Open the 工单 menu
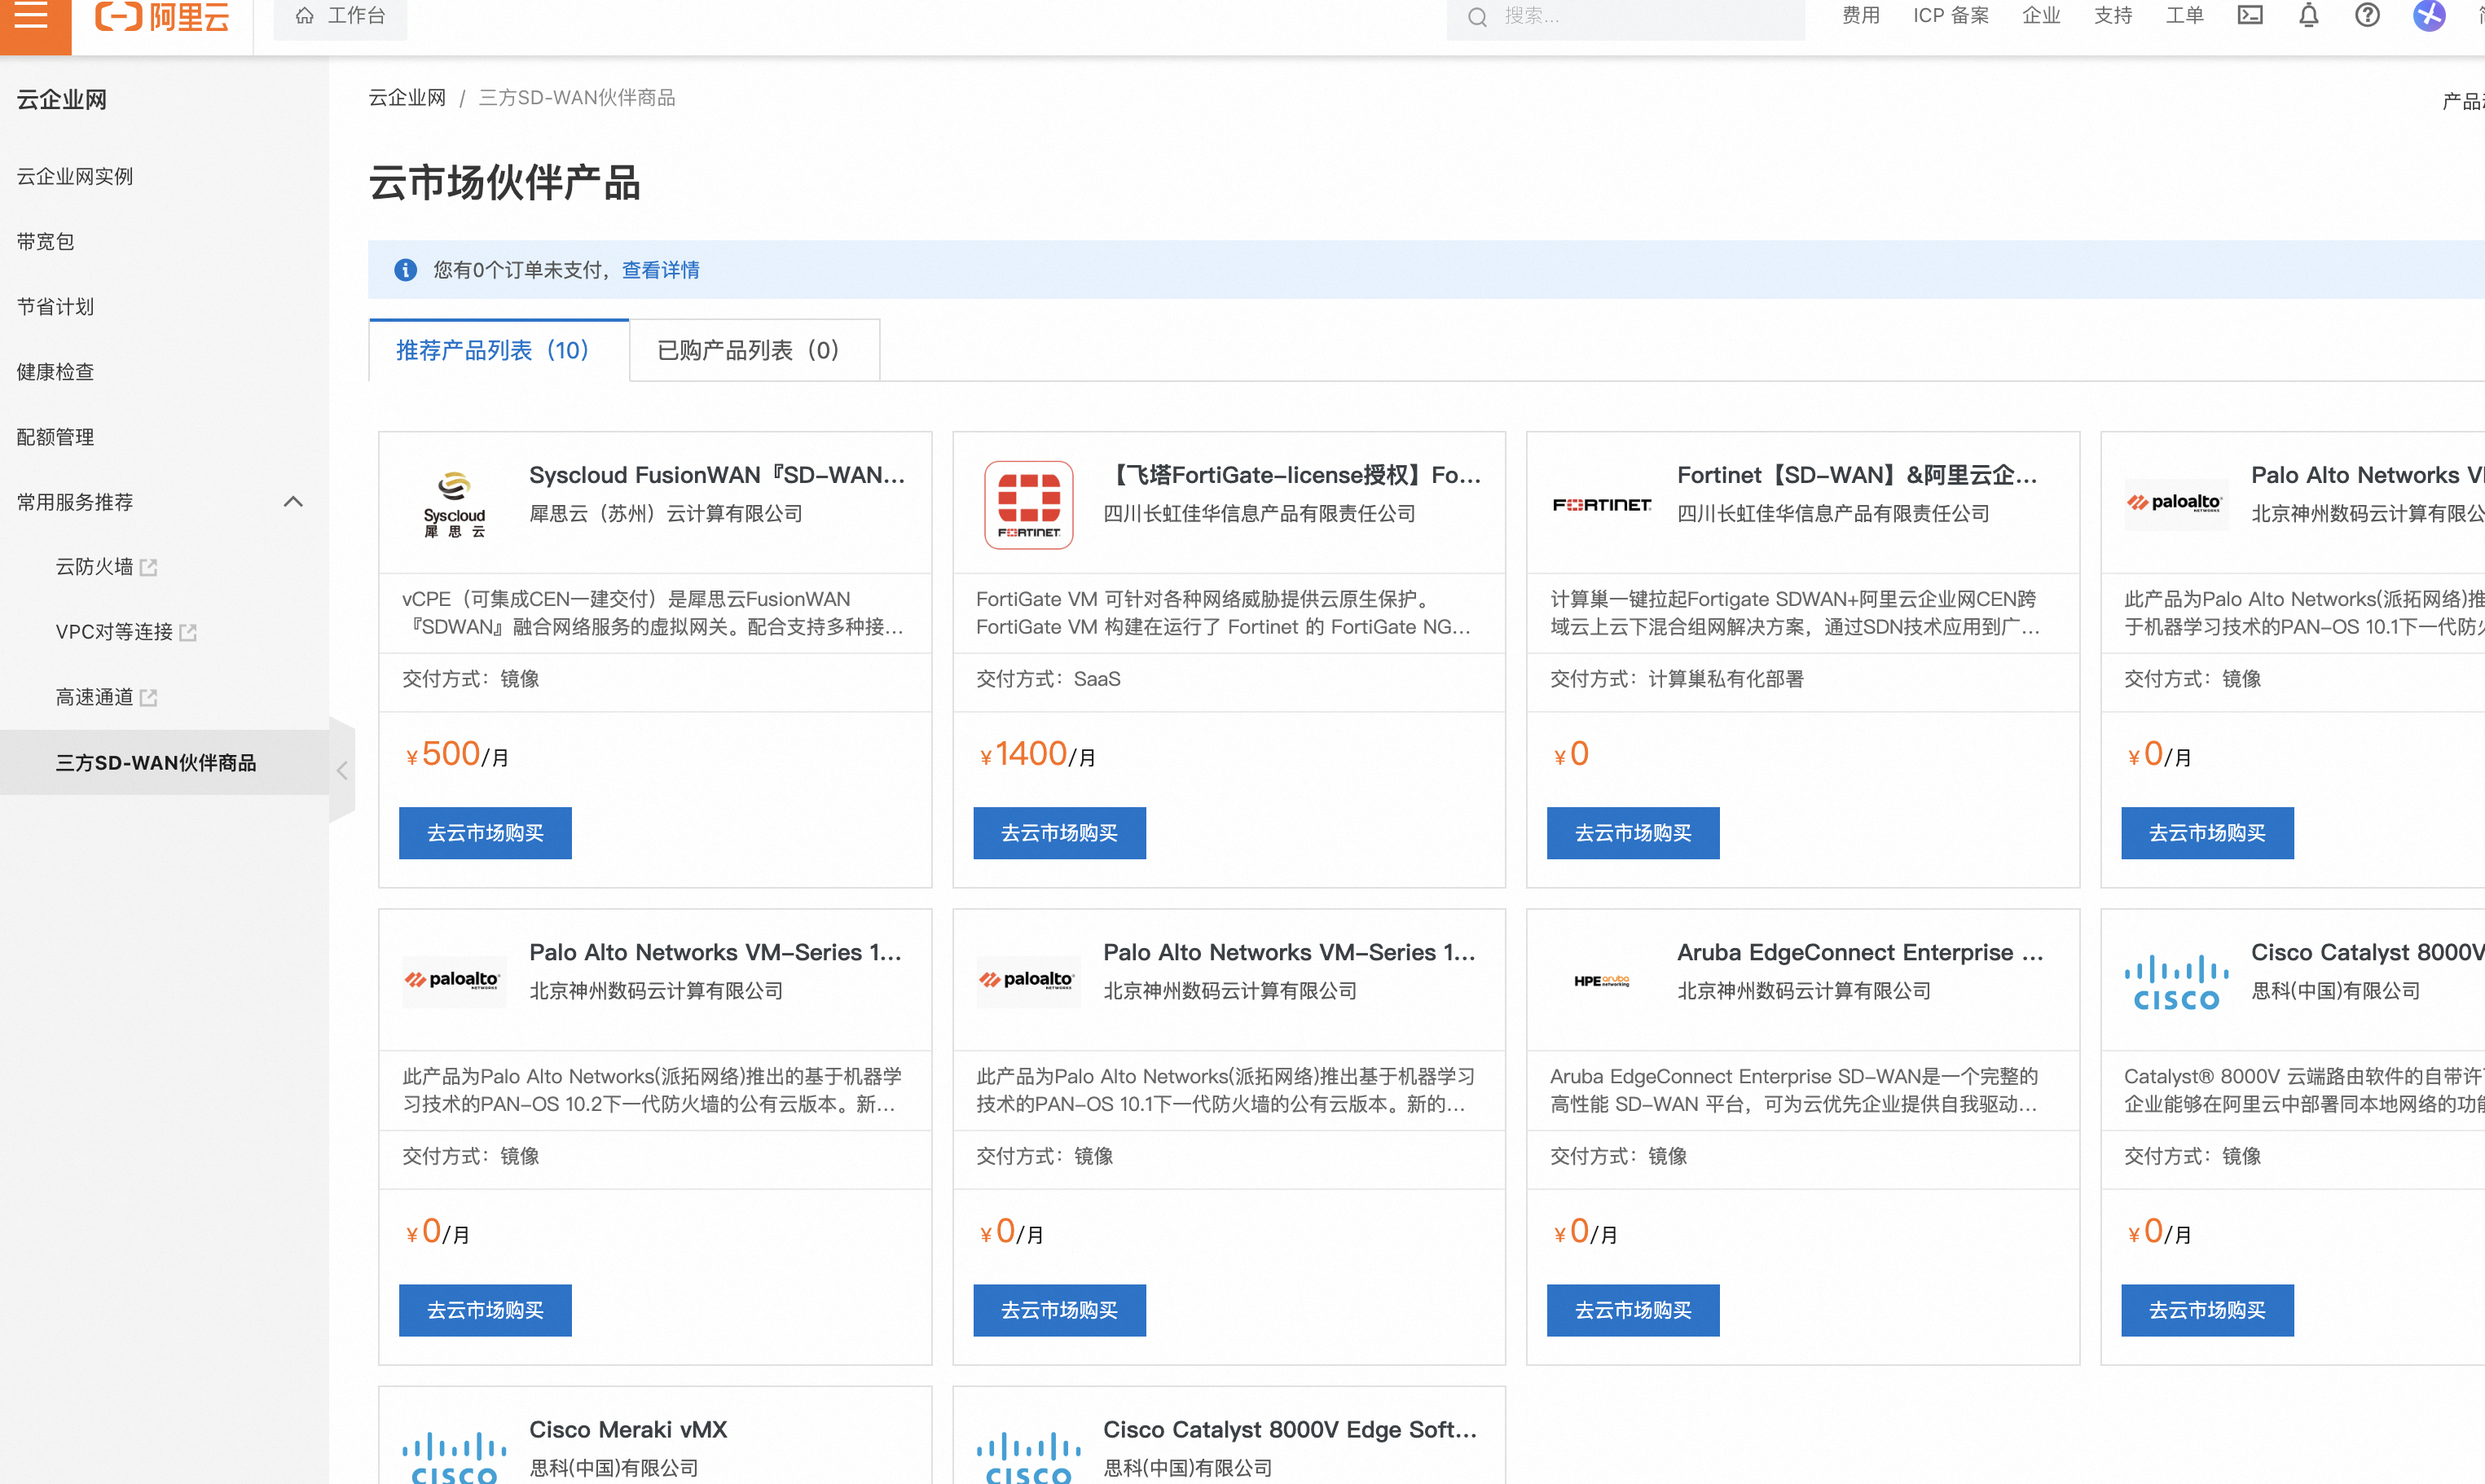 tap(2185, 15)
